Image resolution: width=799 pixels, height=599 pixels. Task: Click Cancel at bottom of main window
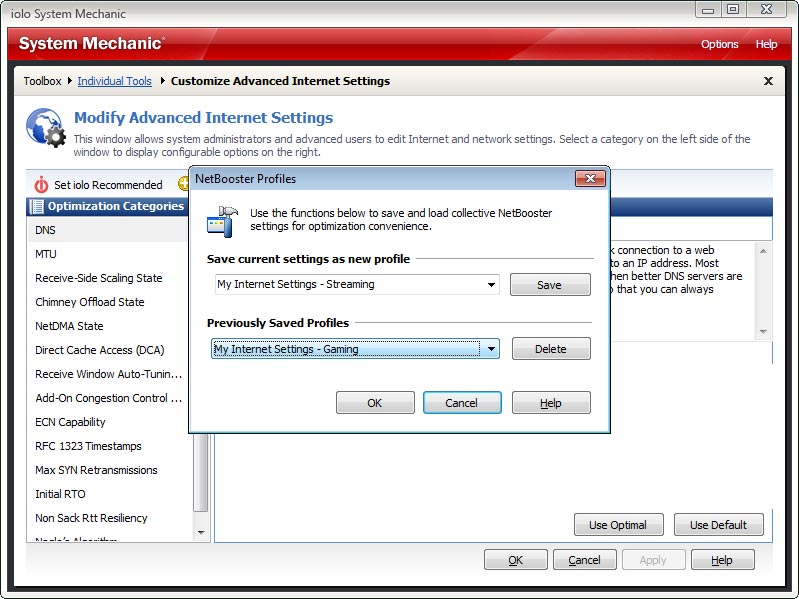point(584,560)
